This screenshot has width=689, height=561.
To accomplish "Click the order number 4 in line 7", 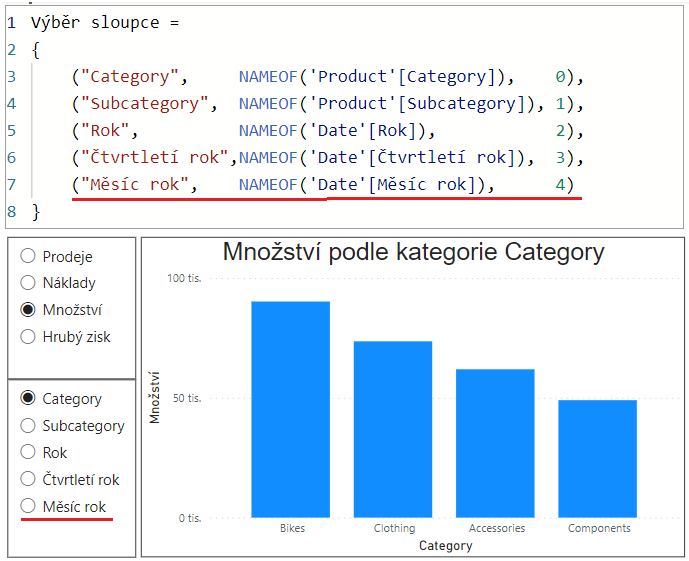I will [x=560, y=185].
